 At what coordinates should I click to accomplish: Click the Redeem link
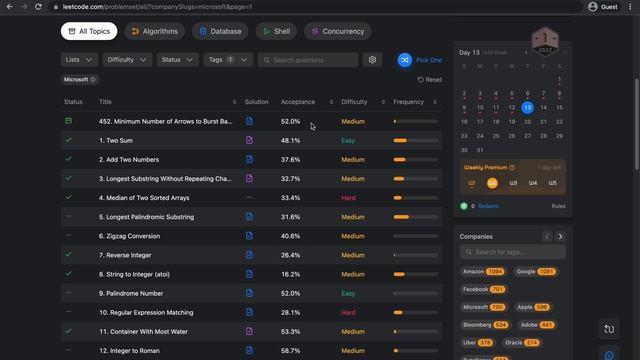(488, 206)
